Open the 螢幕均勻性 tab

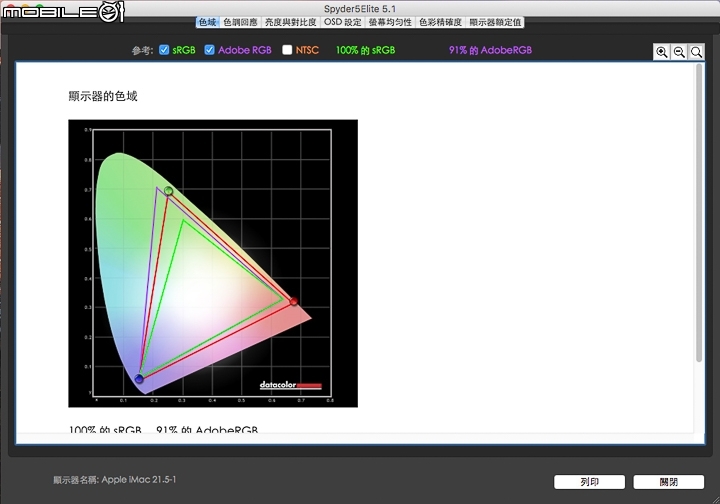(390, 22)
